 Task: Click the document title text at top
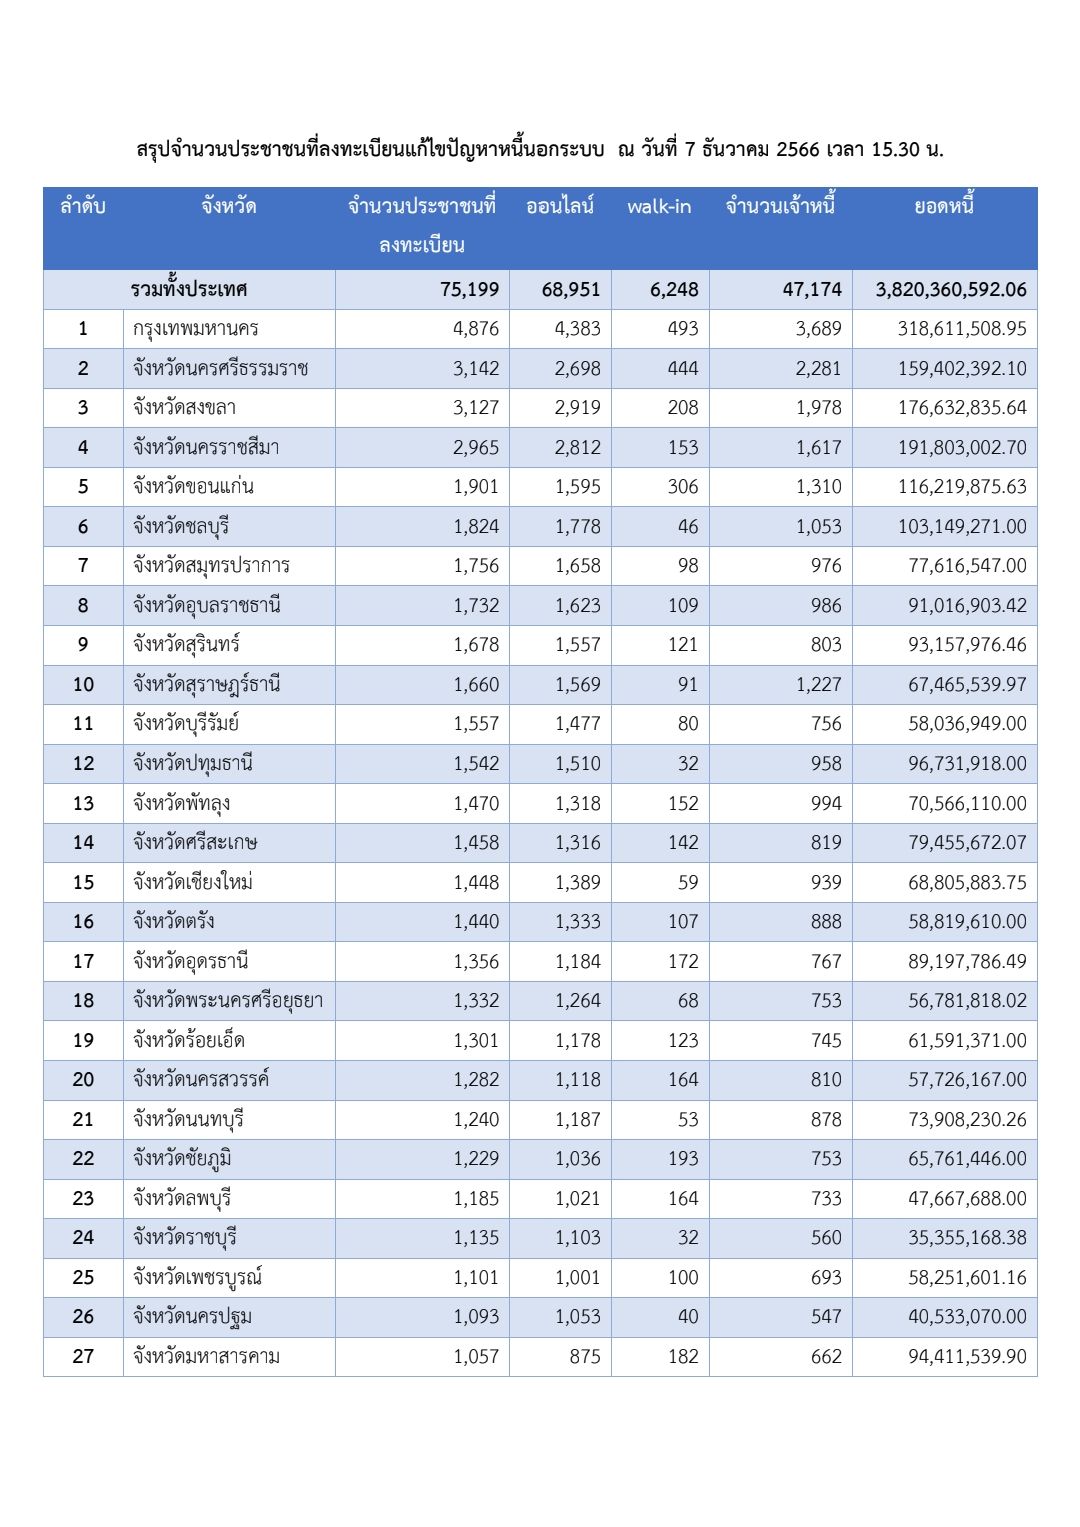click(x=540, y=150)
